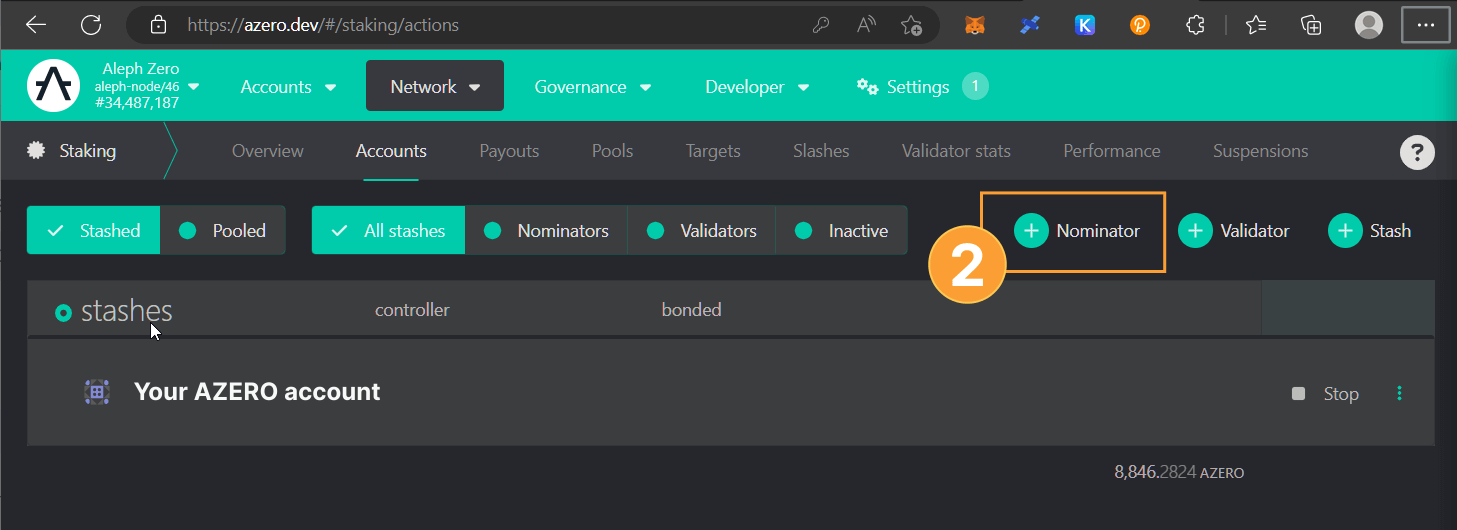Switch to the Targets tab
1457x530 pixels.
coord(713,151)
